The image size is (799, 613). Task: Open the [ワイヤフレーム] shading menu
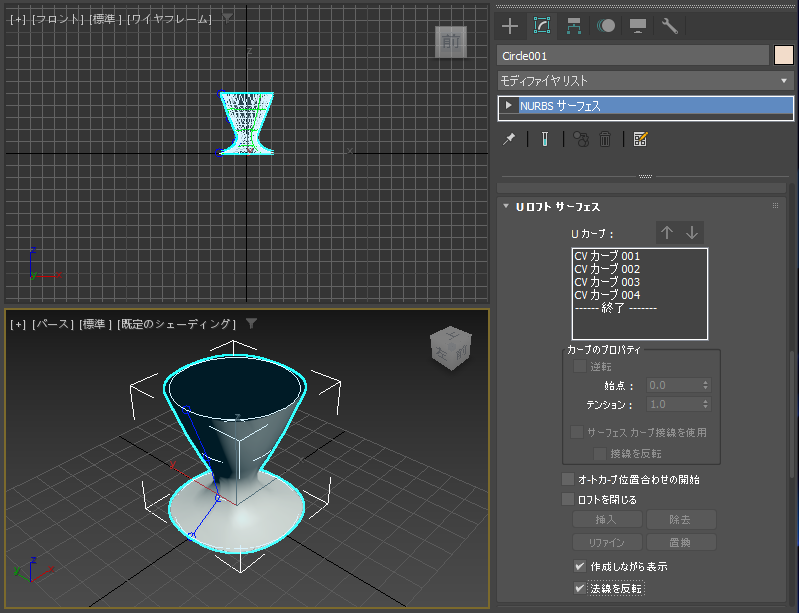pos(169,19)
